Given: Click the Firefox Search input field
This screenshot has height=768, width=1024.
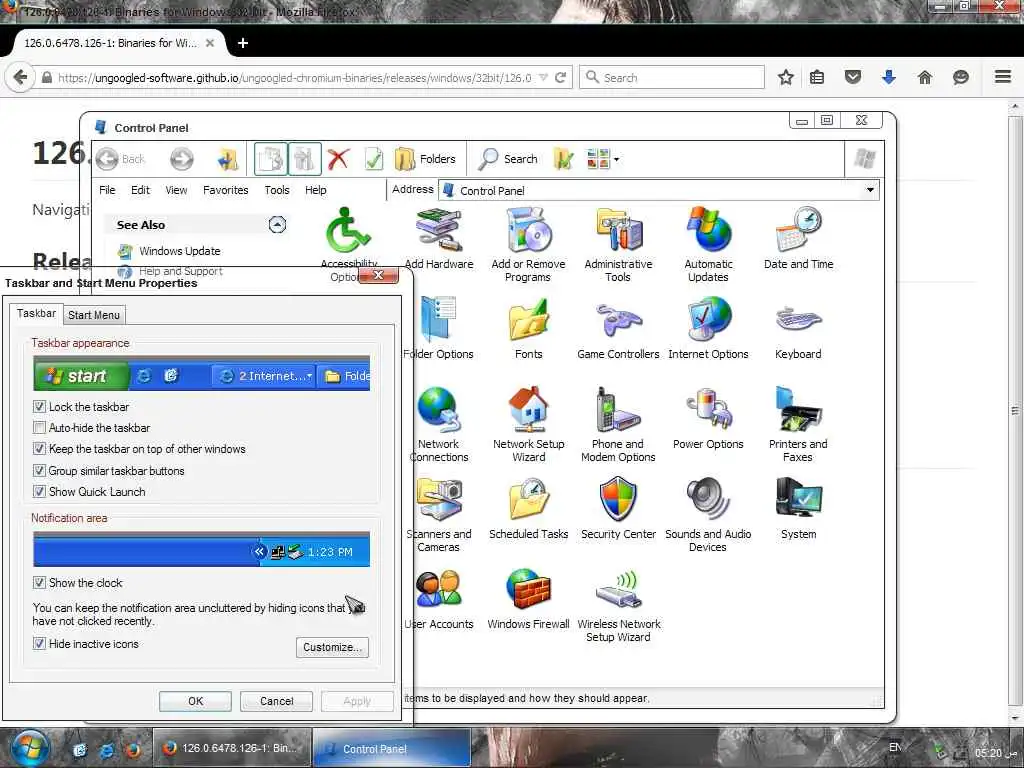Looking at the screenshot, I should tap(672, 77).
